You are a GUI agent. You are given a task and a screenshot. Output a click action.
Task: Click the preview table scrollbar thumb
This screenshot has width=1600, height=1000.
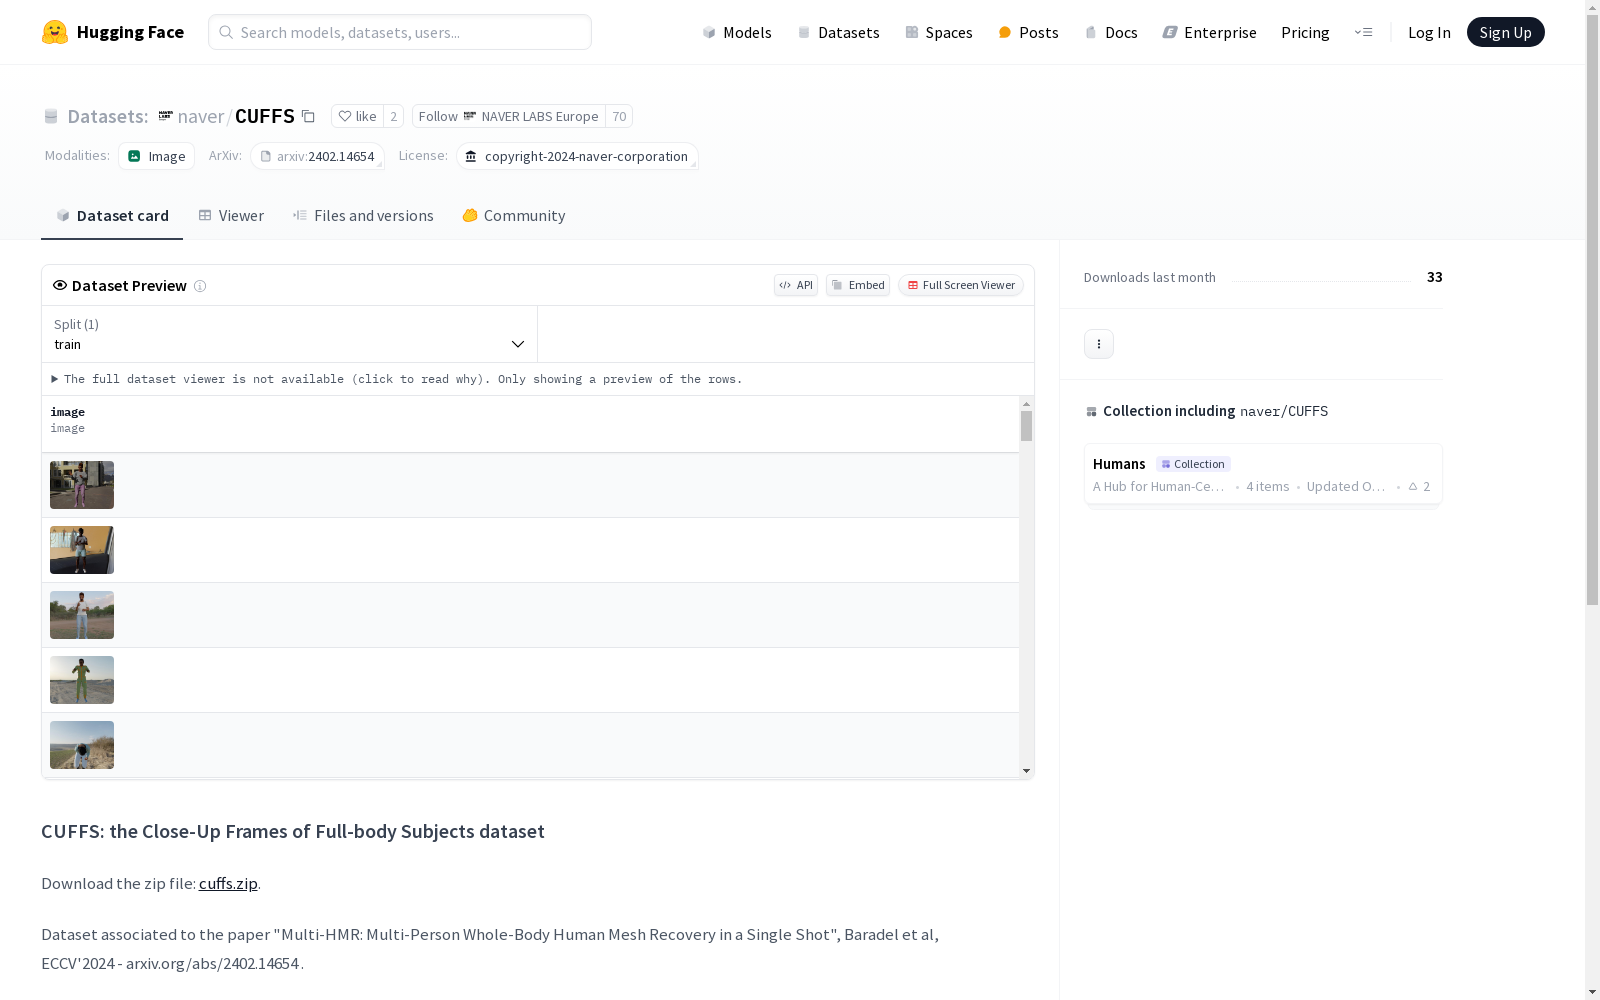click(x=1026, y=426)
